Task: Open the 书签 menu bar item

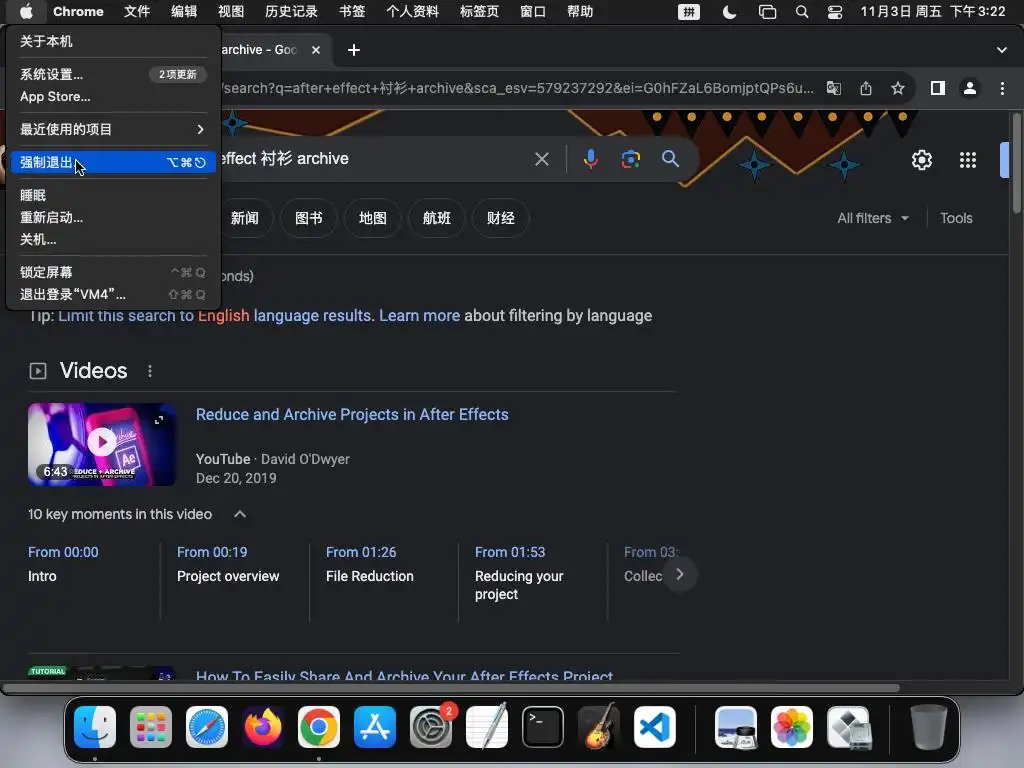Action: point(352,11)
